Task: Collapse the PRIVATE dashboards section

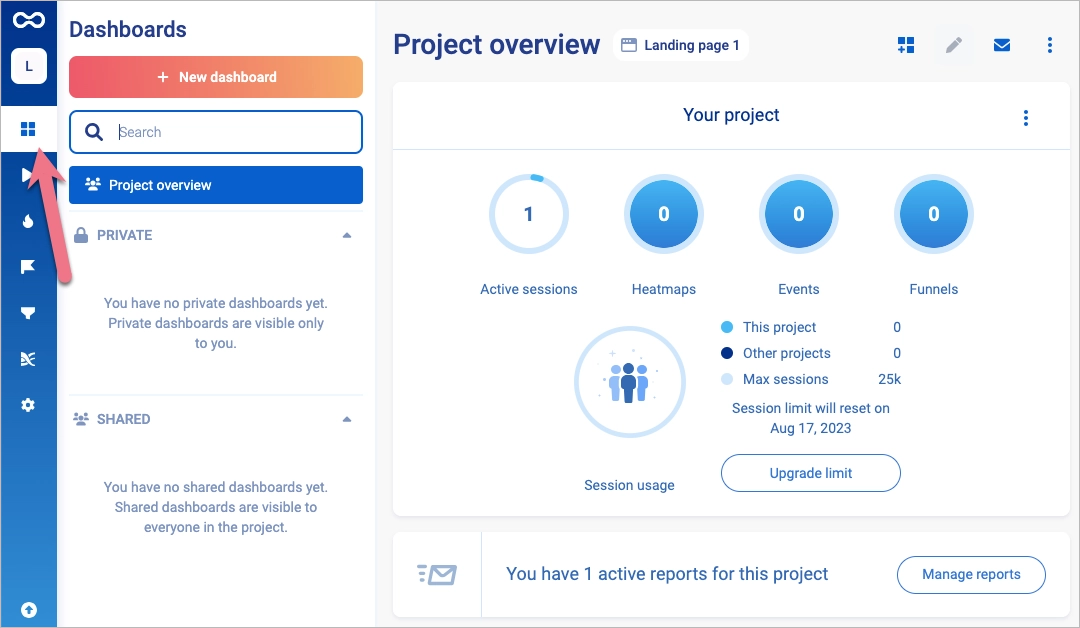Action: point(347,235)
